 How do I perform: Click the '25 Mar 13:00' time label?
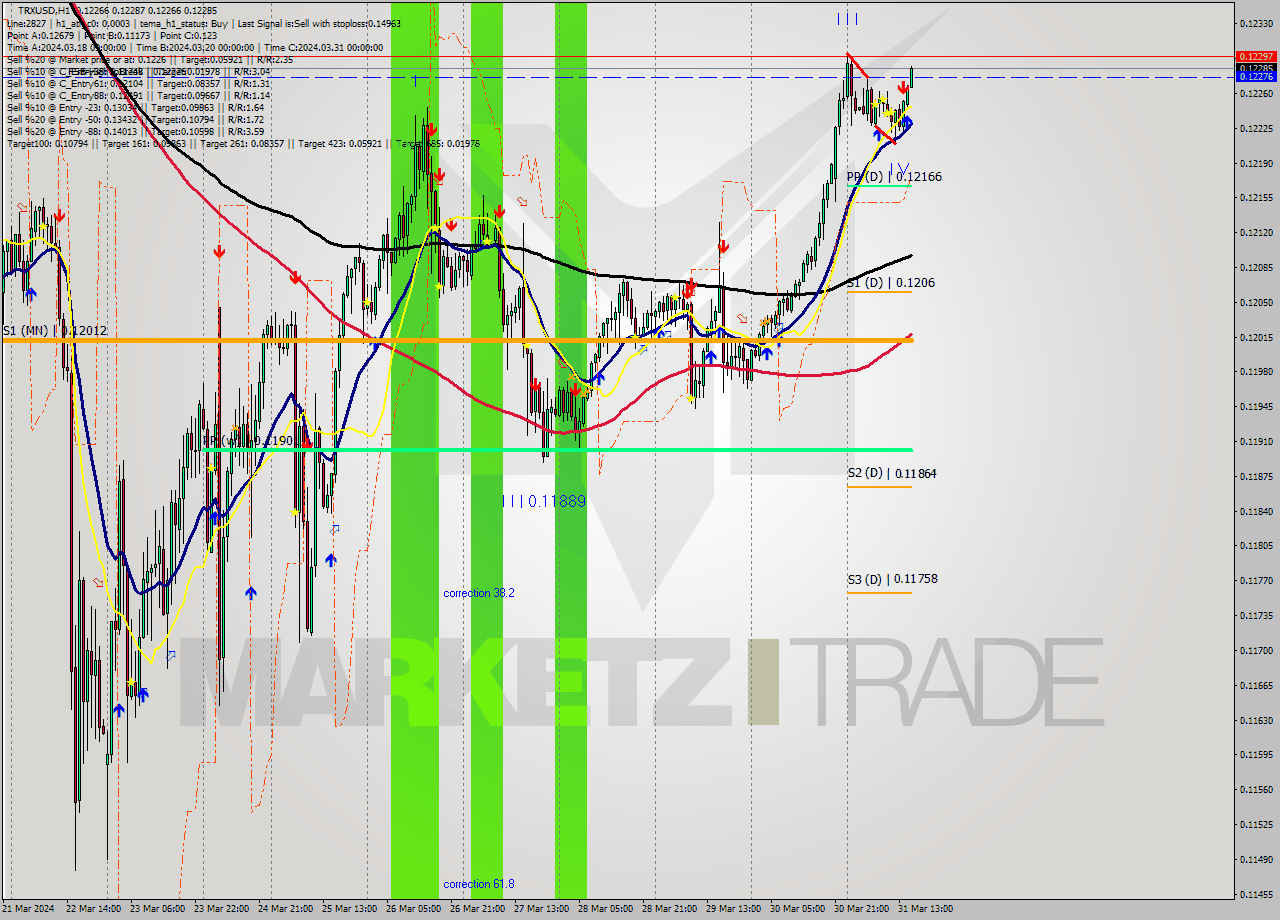click(349, 909)
